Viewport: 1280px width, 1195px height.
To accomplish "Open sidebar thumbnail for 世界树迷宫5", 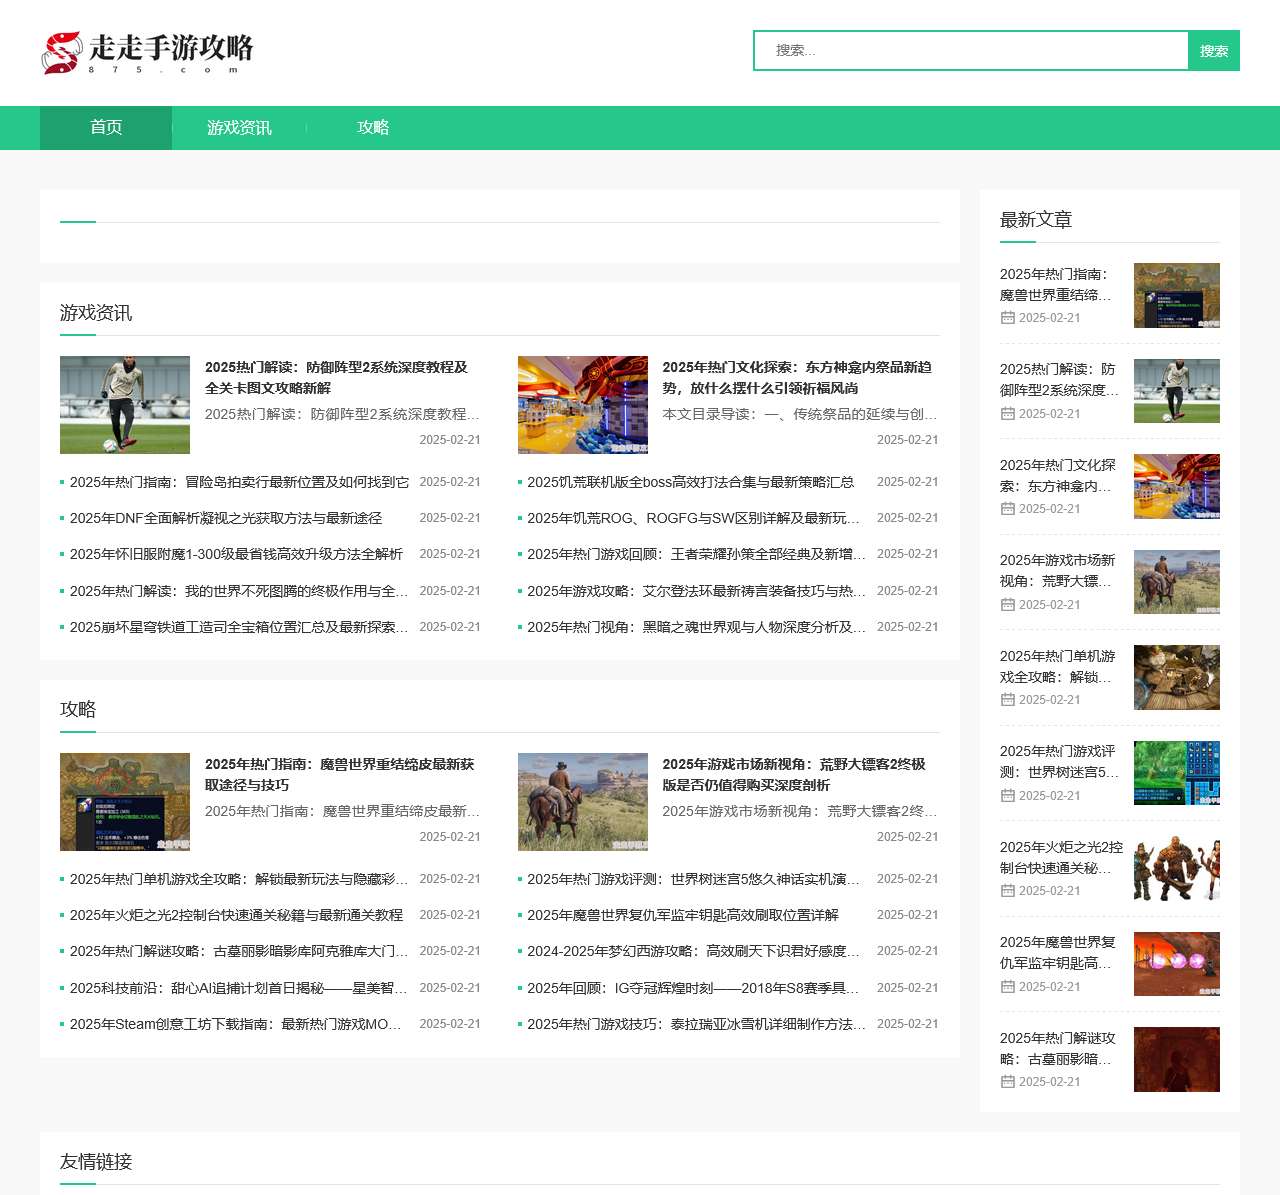I will pos(1177,773).
